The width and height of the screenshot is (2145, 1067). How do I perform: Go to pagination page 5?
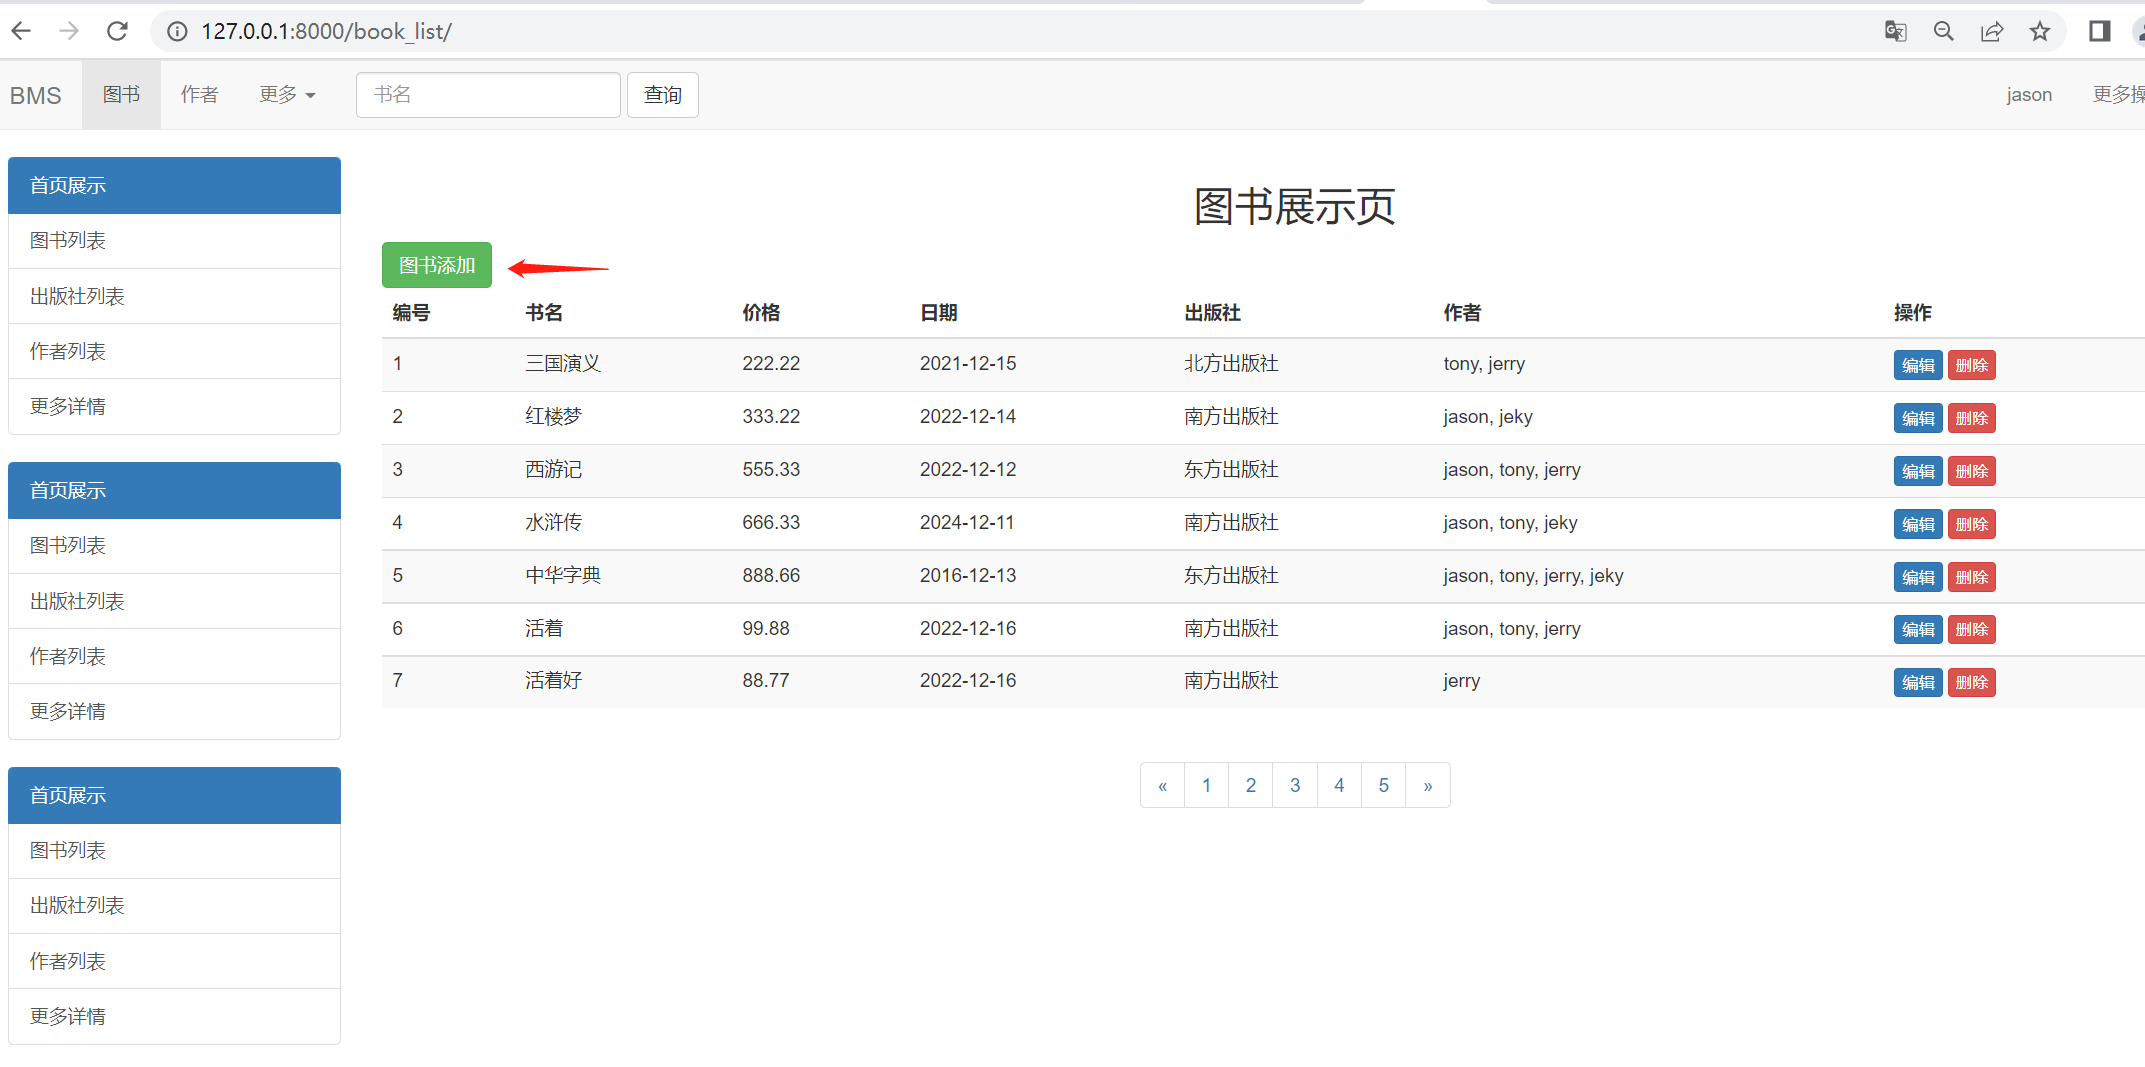1383,785
